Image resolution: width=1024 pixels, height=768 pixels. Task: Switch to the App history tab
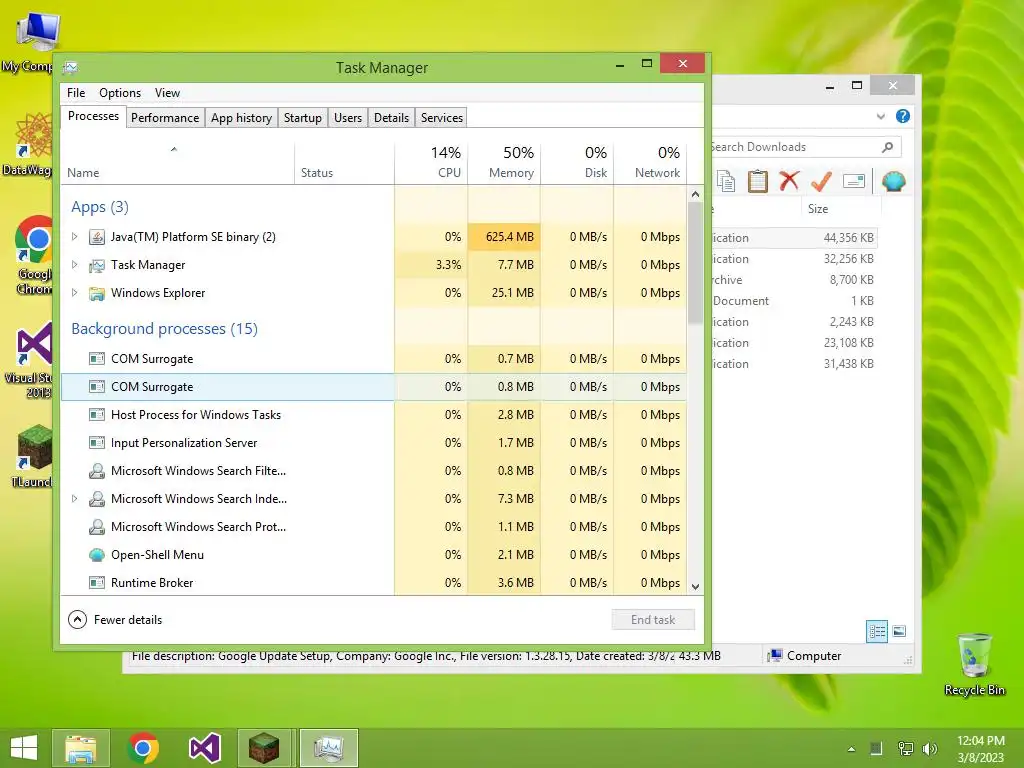point(241,118)
